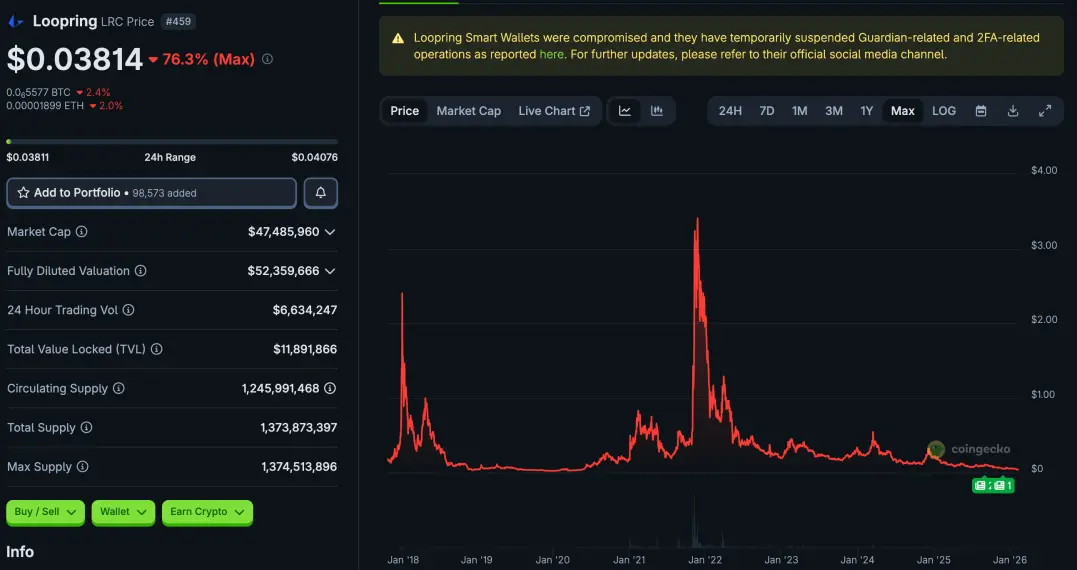This screenshot has width=1077, height=570.
Task: Click info icon next to 1,245,991,468 value
Action: click(330, 388)
